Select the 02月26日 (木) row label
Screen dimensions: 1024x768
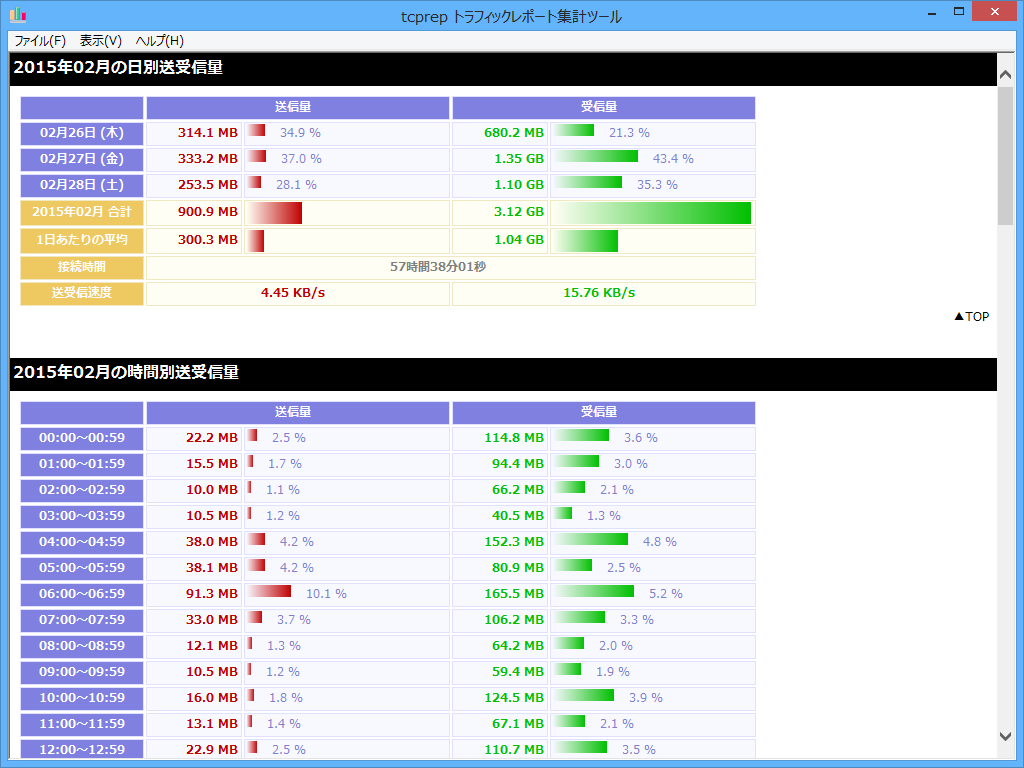pos(80,132)
